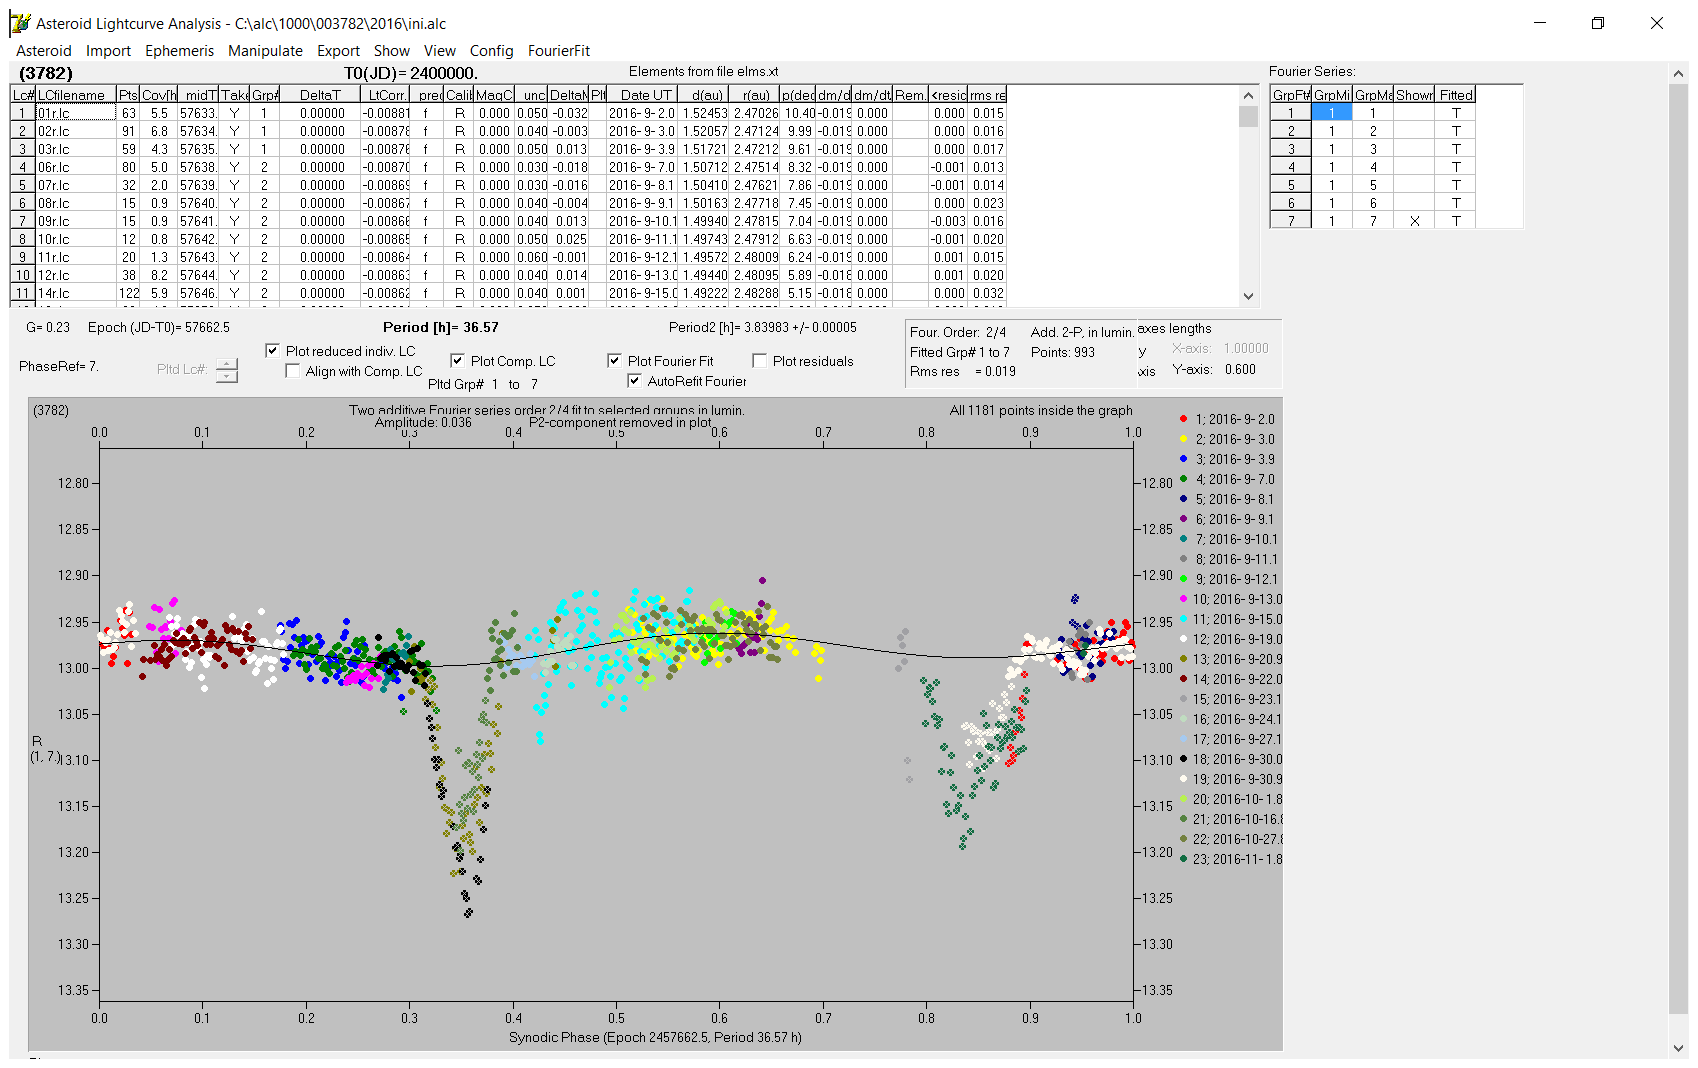Click Four. Order: 2/4 text
1698x1068 pixels.
(x=958, y=332)
